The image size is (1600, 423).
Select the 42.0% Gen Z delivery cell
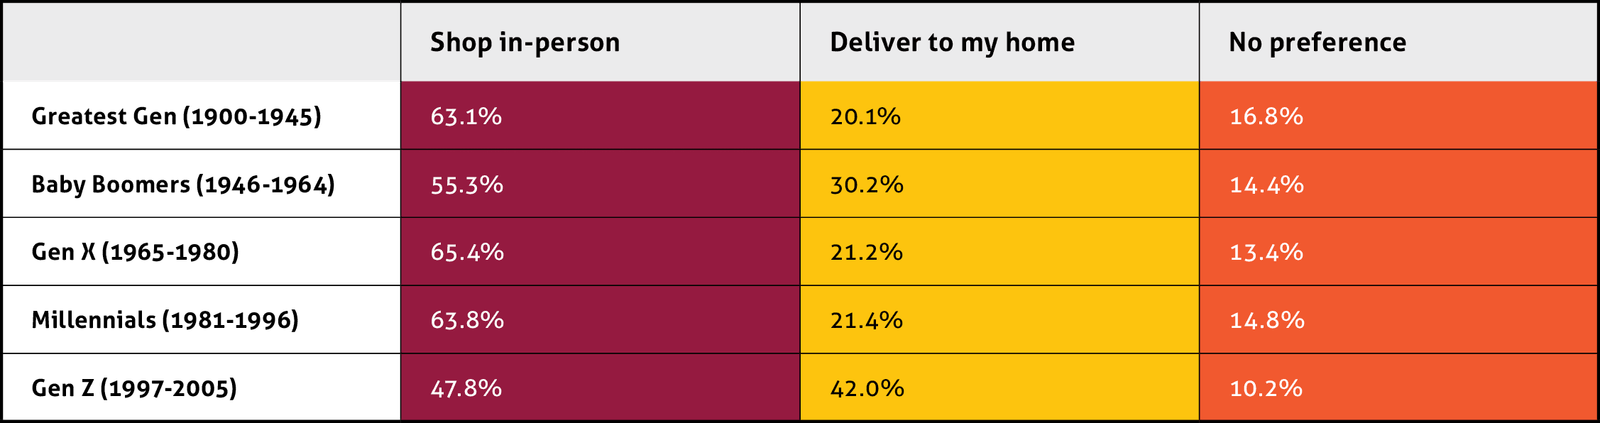point(867,388)
